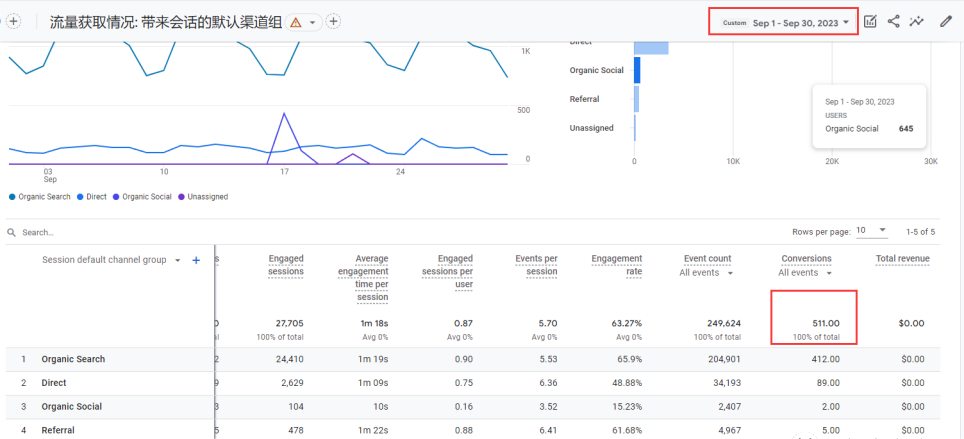The width and height of the screenshot is (964, 439).
Task: Share this report via share icon
Action: click(893, 21)
